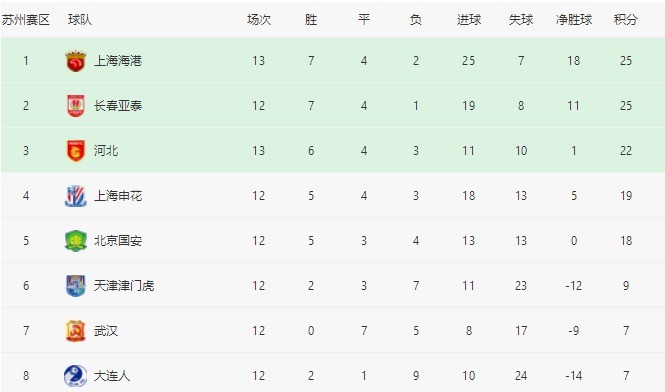Click the 场次 column header
The height and width of the screenshot is (392, 665).
tap(259, 20)
